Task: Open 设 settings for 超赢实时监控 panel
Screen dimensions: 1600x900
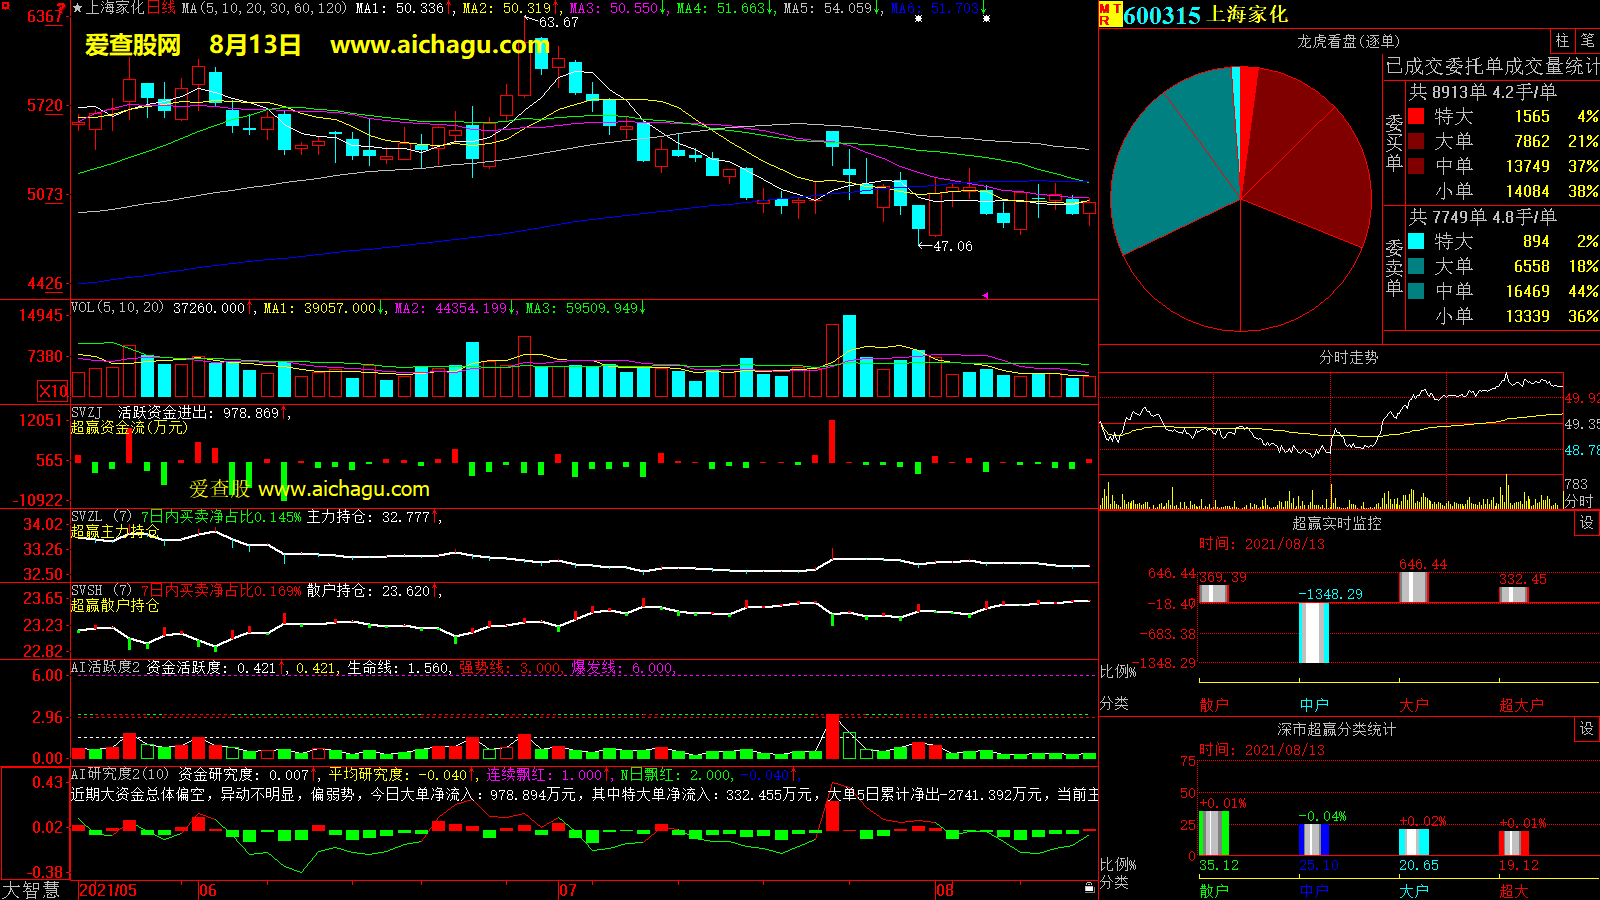Action: pos(1587,523)
